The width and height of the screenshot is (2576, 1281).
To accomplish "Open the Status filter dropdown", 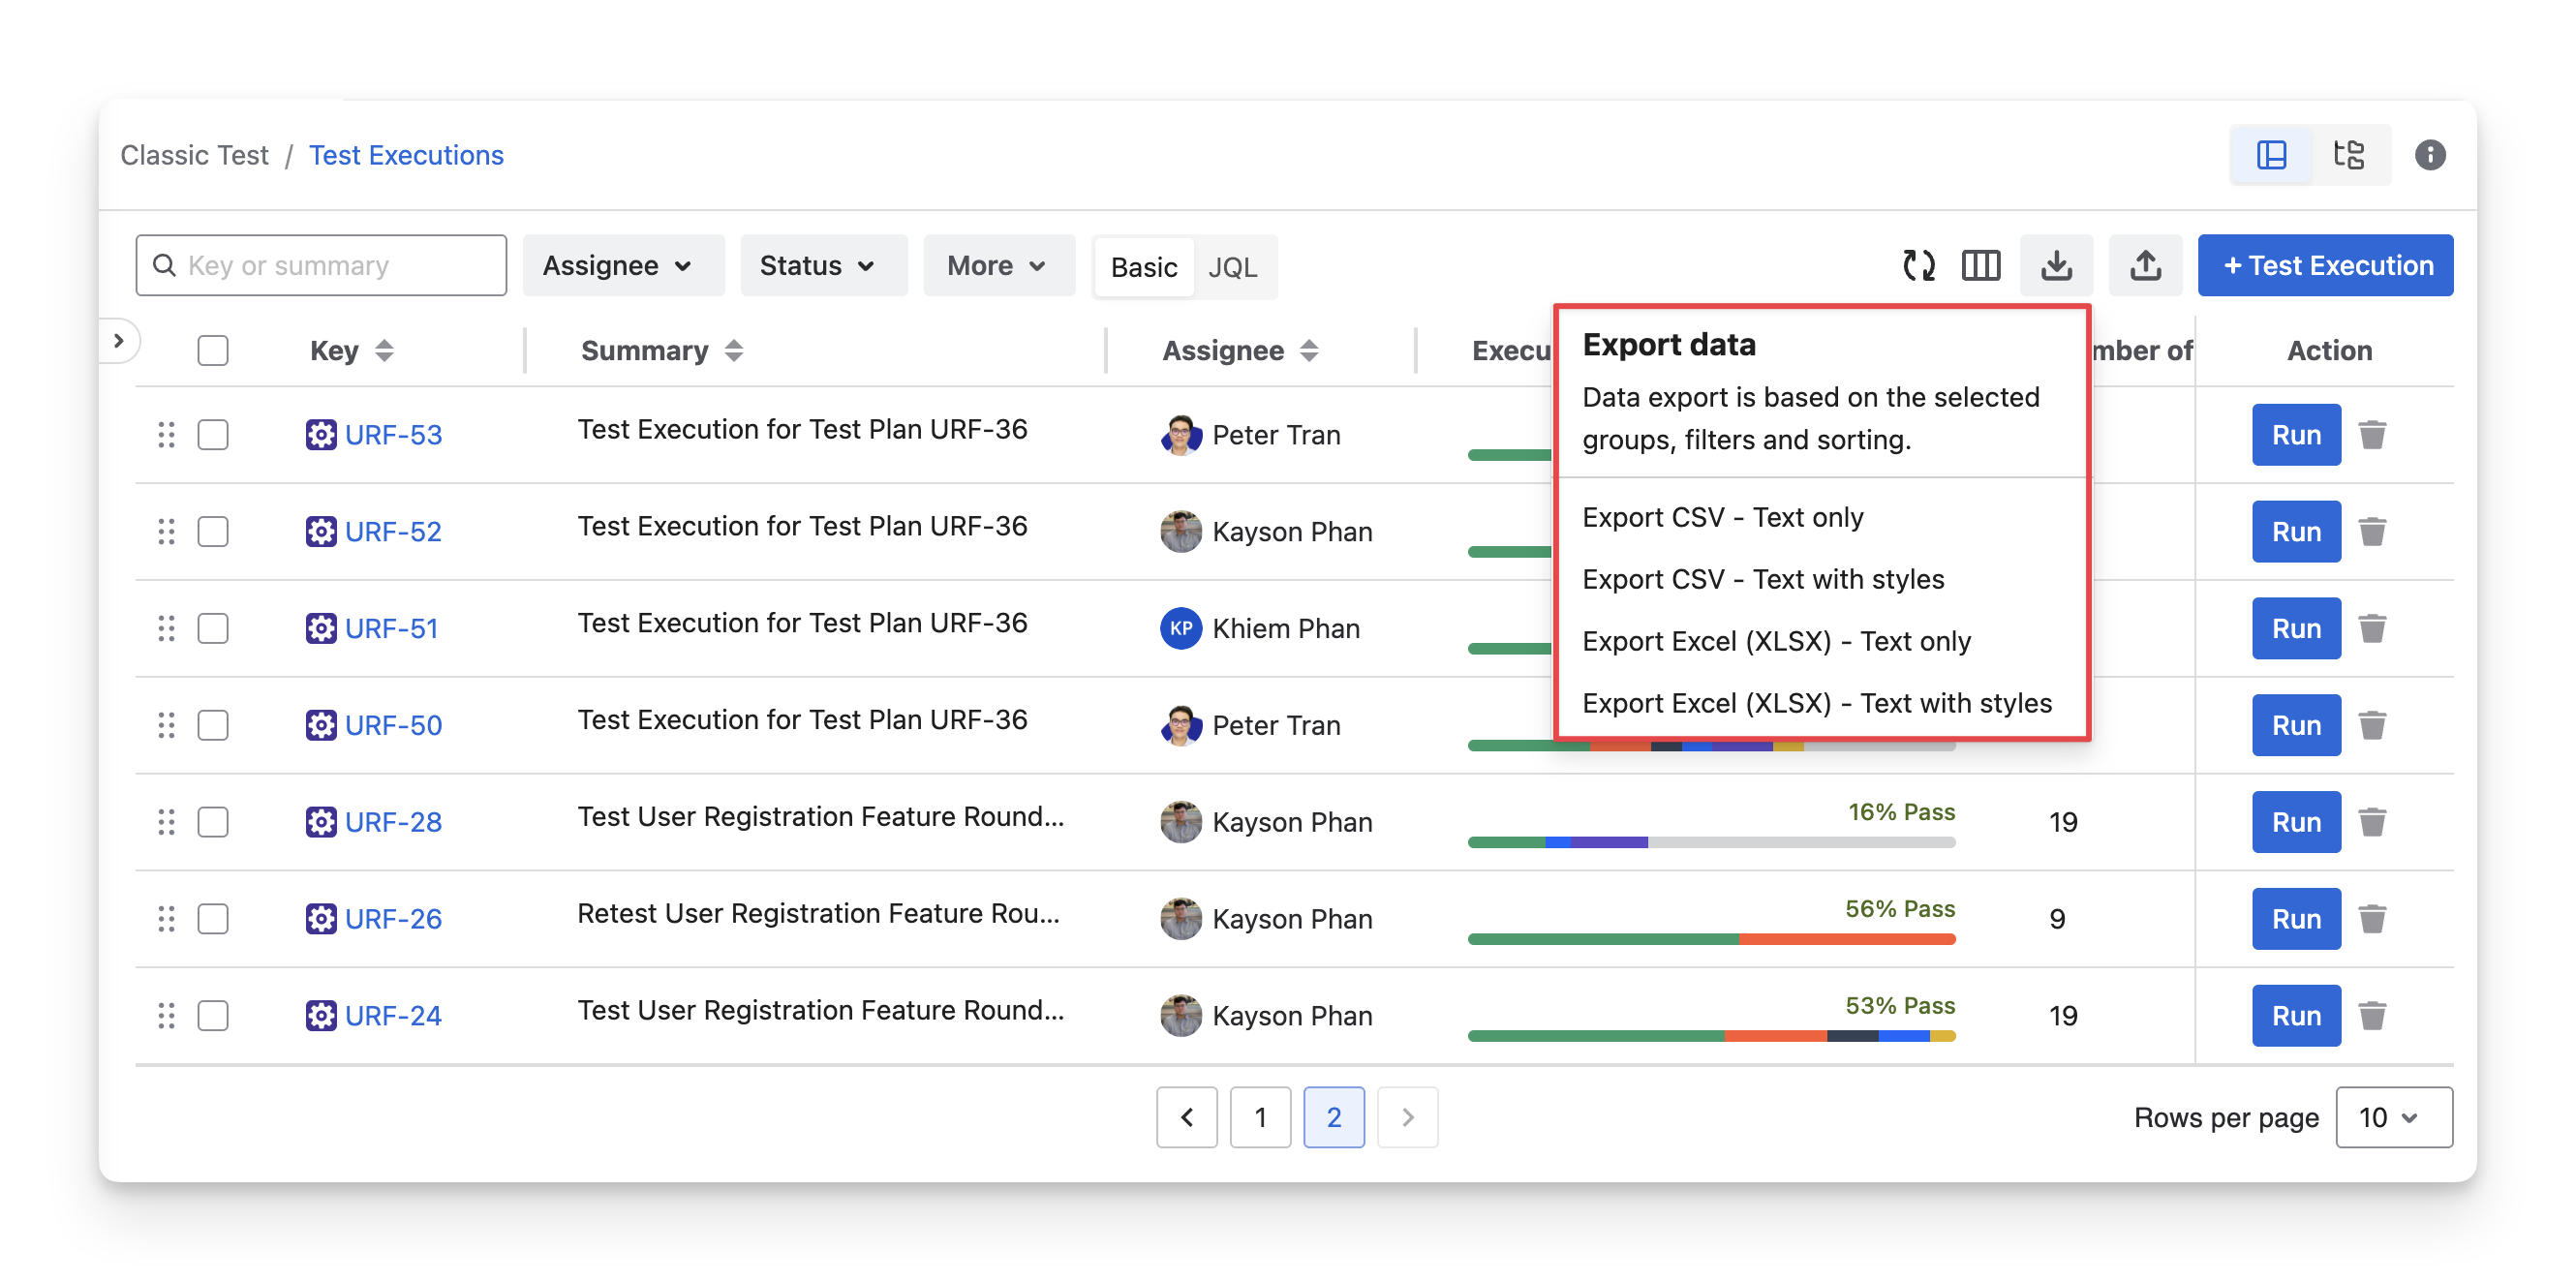I will coord(818,266).
